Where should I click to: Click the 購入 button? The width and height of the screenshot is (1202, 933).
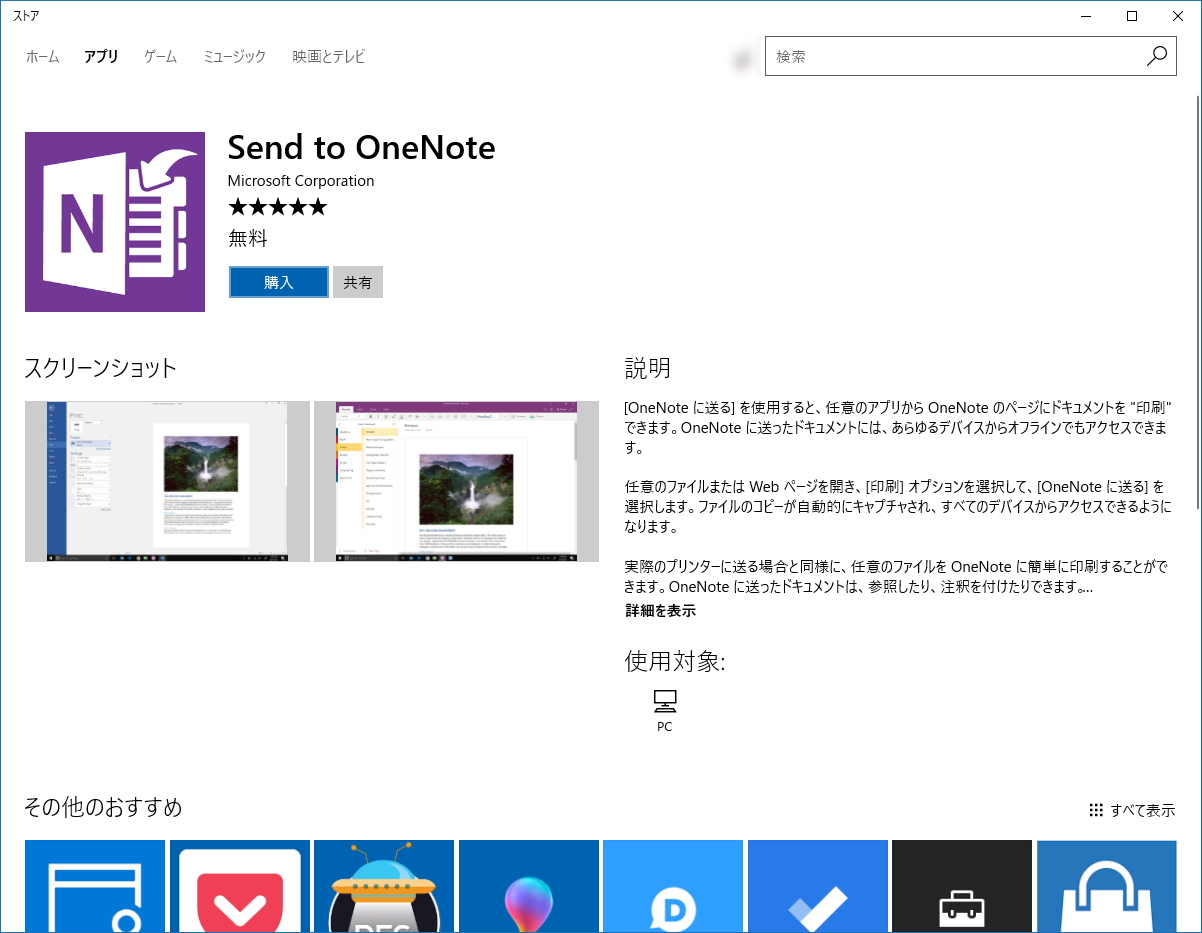click(x=278, y=282)
